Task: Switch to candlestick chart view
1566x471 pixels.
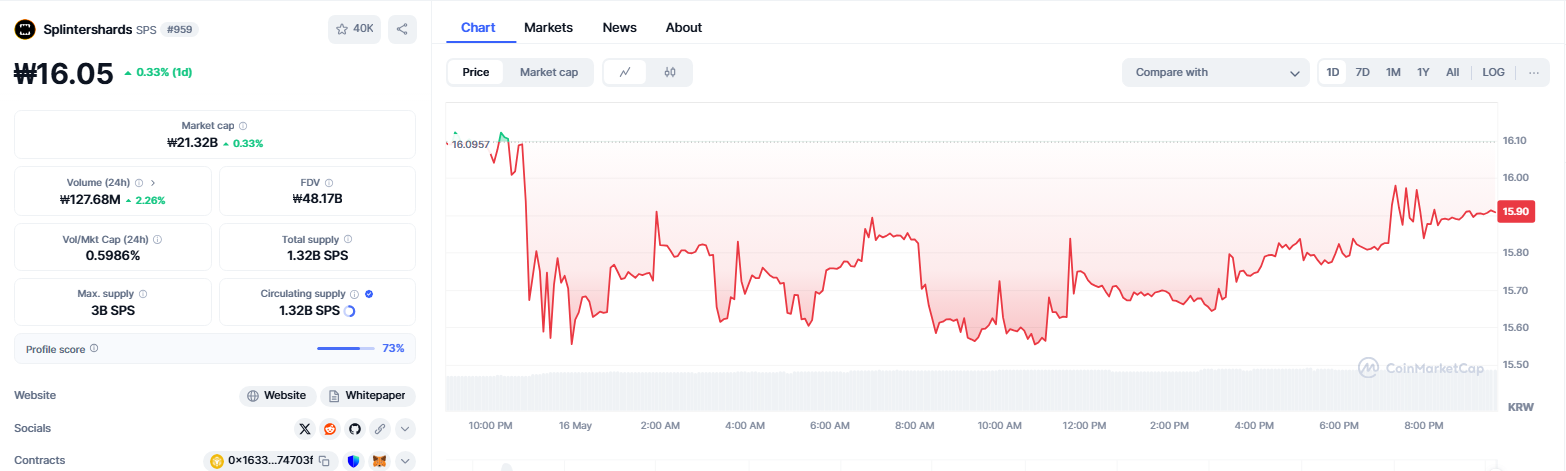Action: click(x=670, y=72)
